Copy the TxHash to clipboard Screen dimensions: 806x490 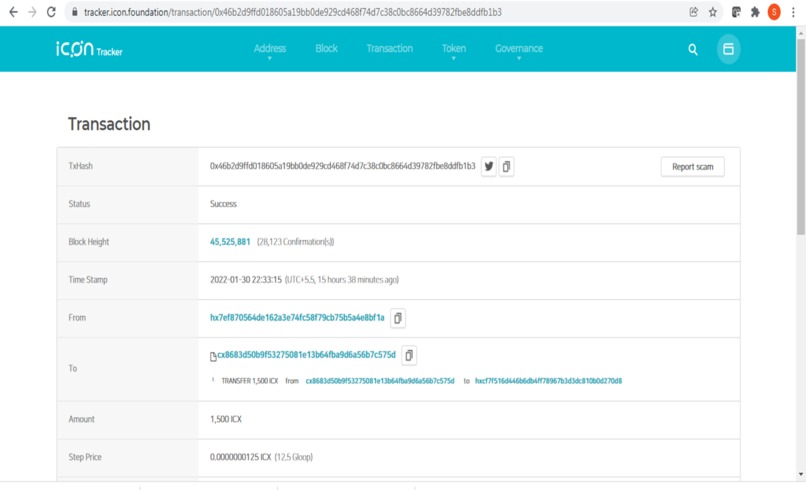coord(506,167)
